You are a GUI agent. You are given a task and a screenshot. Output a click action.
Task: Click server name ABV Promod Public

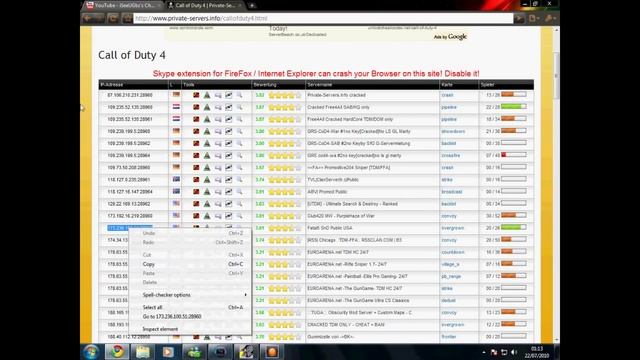pos(327,191)
